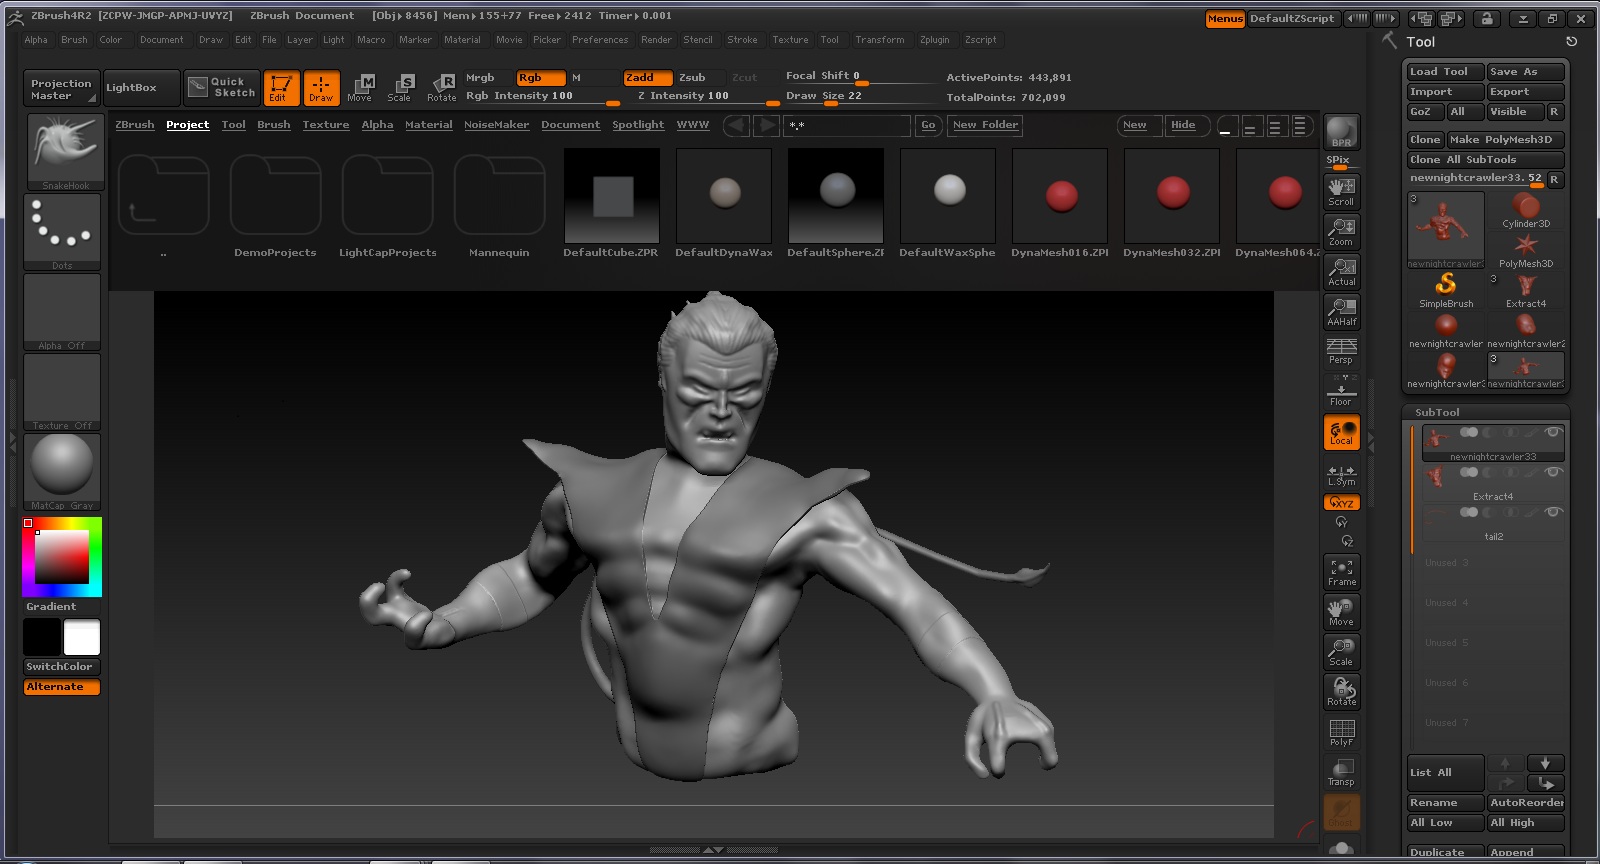This screenshot has width=1600, height=864.
Task: Hide the tail2 subtool eye icon
Action: [1553, 512]
